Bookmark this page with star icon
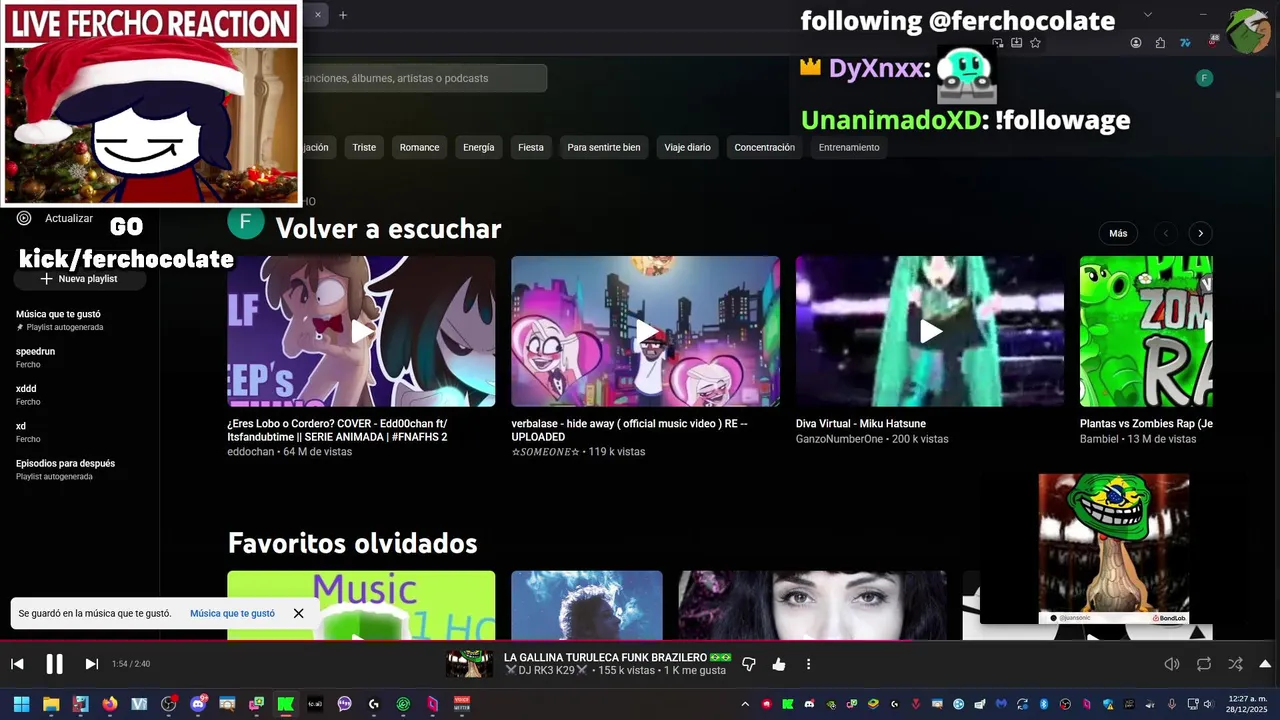Image resolution: width=1280 pixels, height=720 pixels. [x=1035, y=43]
